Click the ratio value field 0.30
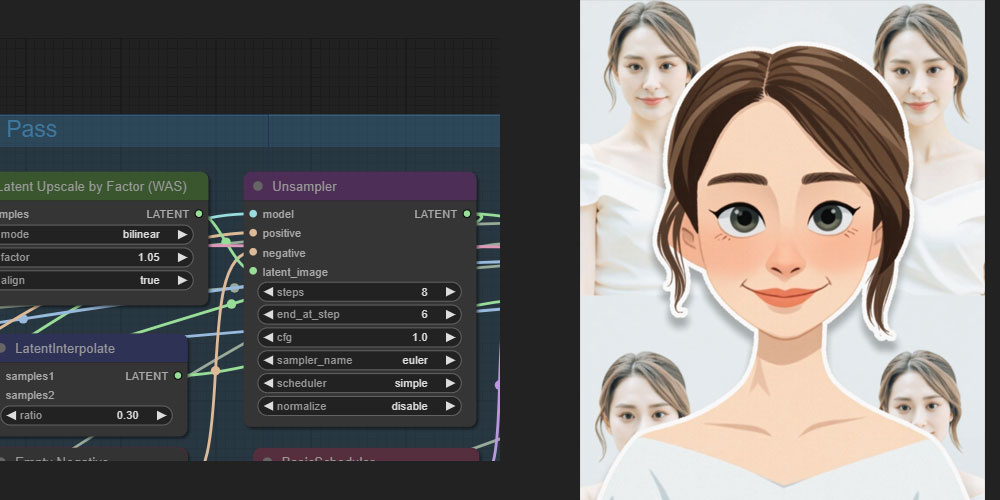Screen dimensions: 1000x500 point(86,416)
